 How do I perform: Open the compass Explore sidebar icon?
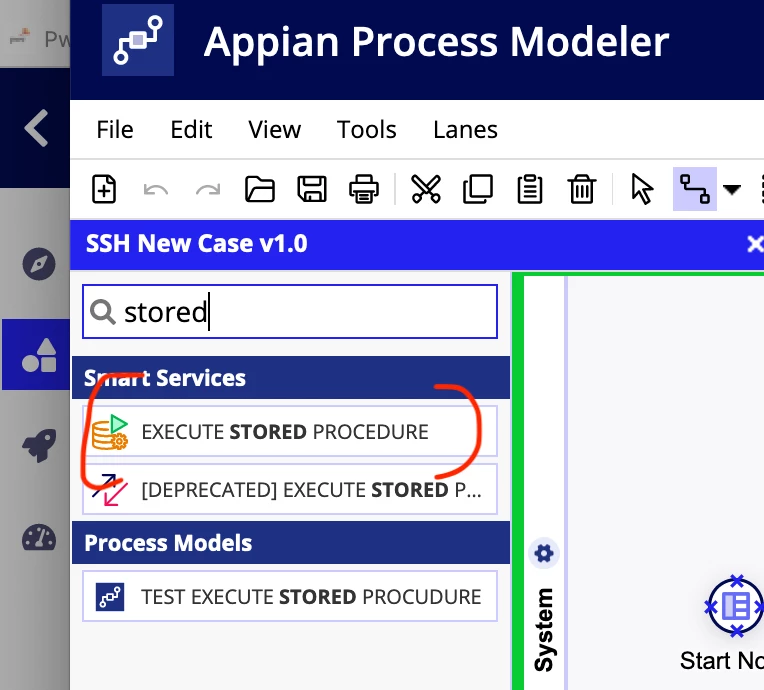pos(39,264)
